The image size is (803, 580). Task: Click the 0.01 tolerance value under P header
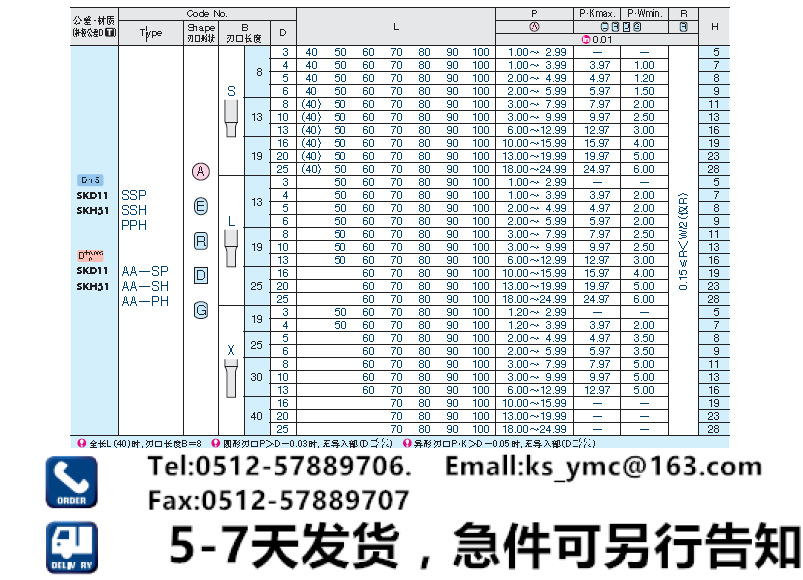pyautogui.click(x=602, y=39)
